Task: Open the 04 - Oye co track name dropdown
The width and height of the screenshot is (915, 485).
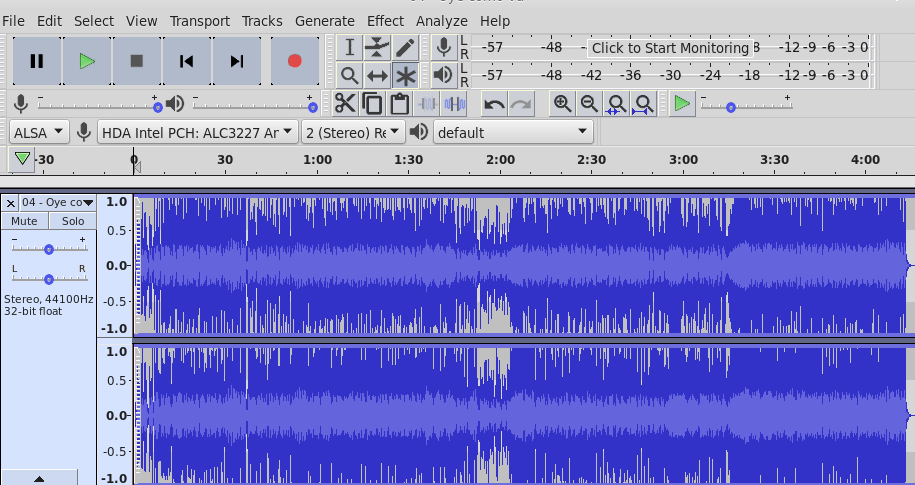Action: 58,203
